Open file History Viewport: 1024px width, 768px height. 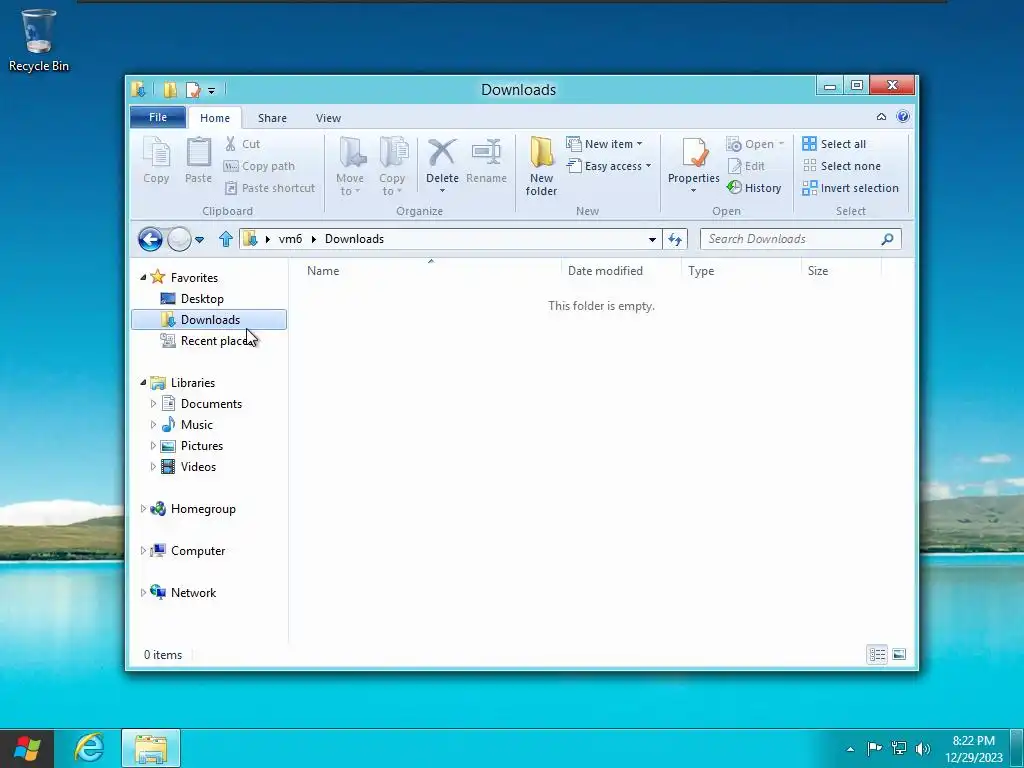point(754,188)
